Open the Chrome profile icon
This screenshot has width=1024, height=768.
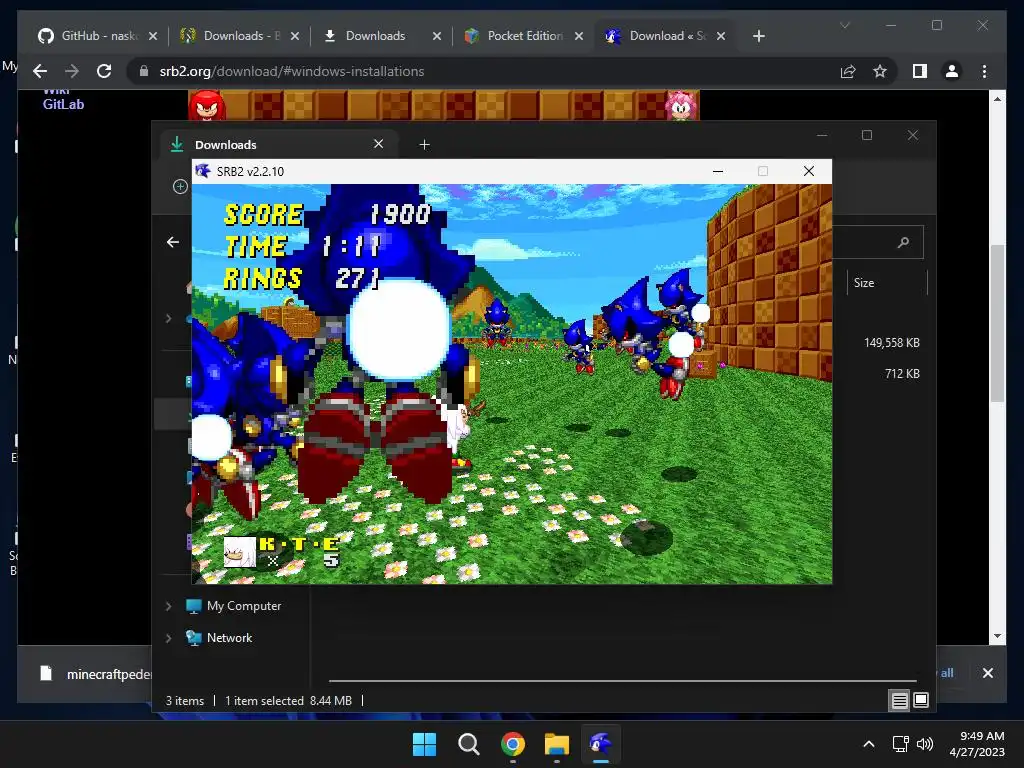click(x=952, y=71)
